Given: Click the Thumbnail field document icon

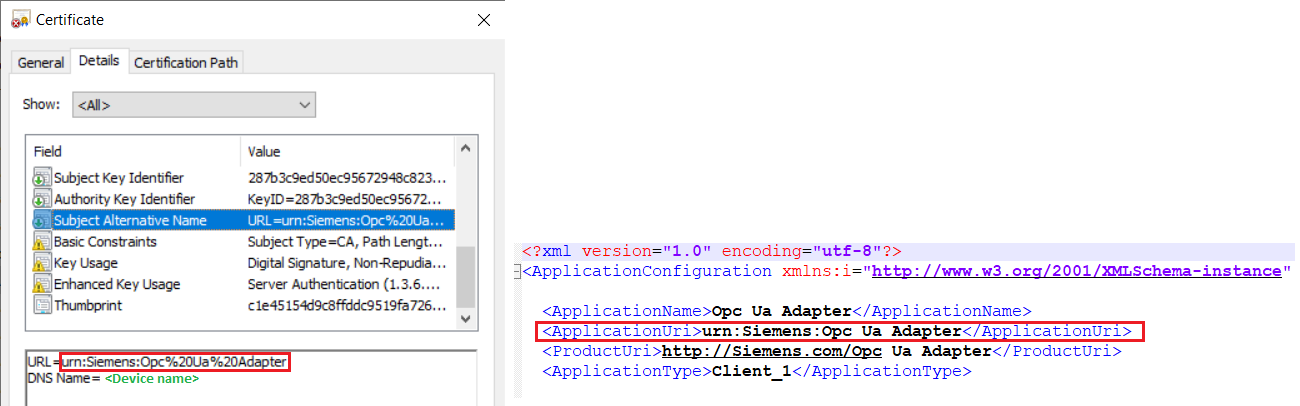Looking at the screenshot, I should 42,305.
